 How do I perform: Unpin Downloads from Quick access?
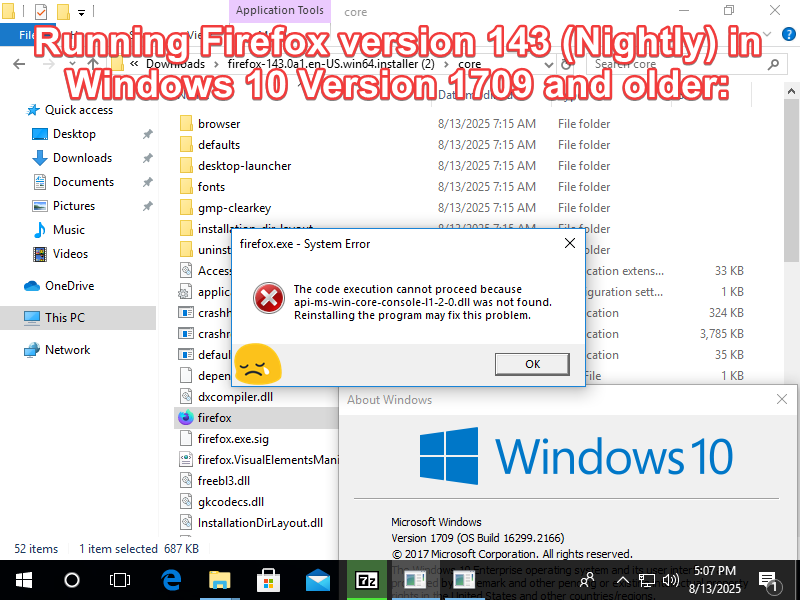coord(147,158)
